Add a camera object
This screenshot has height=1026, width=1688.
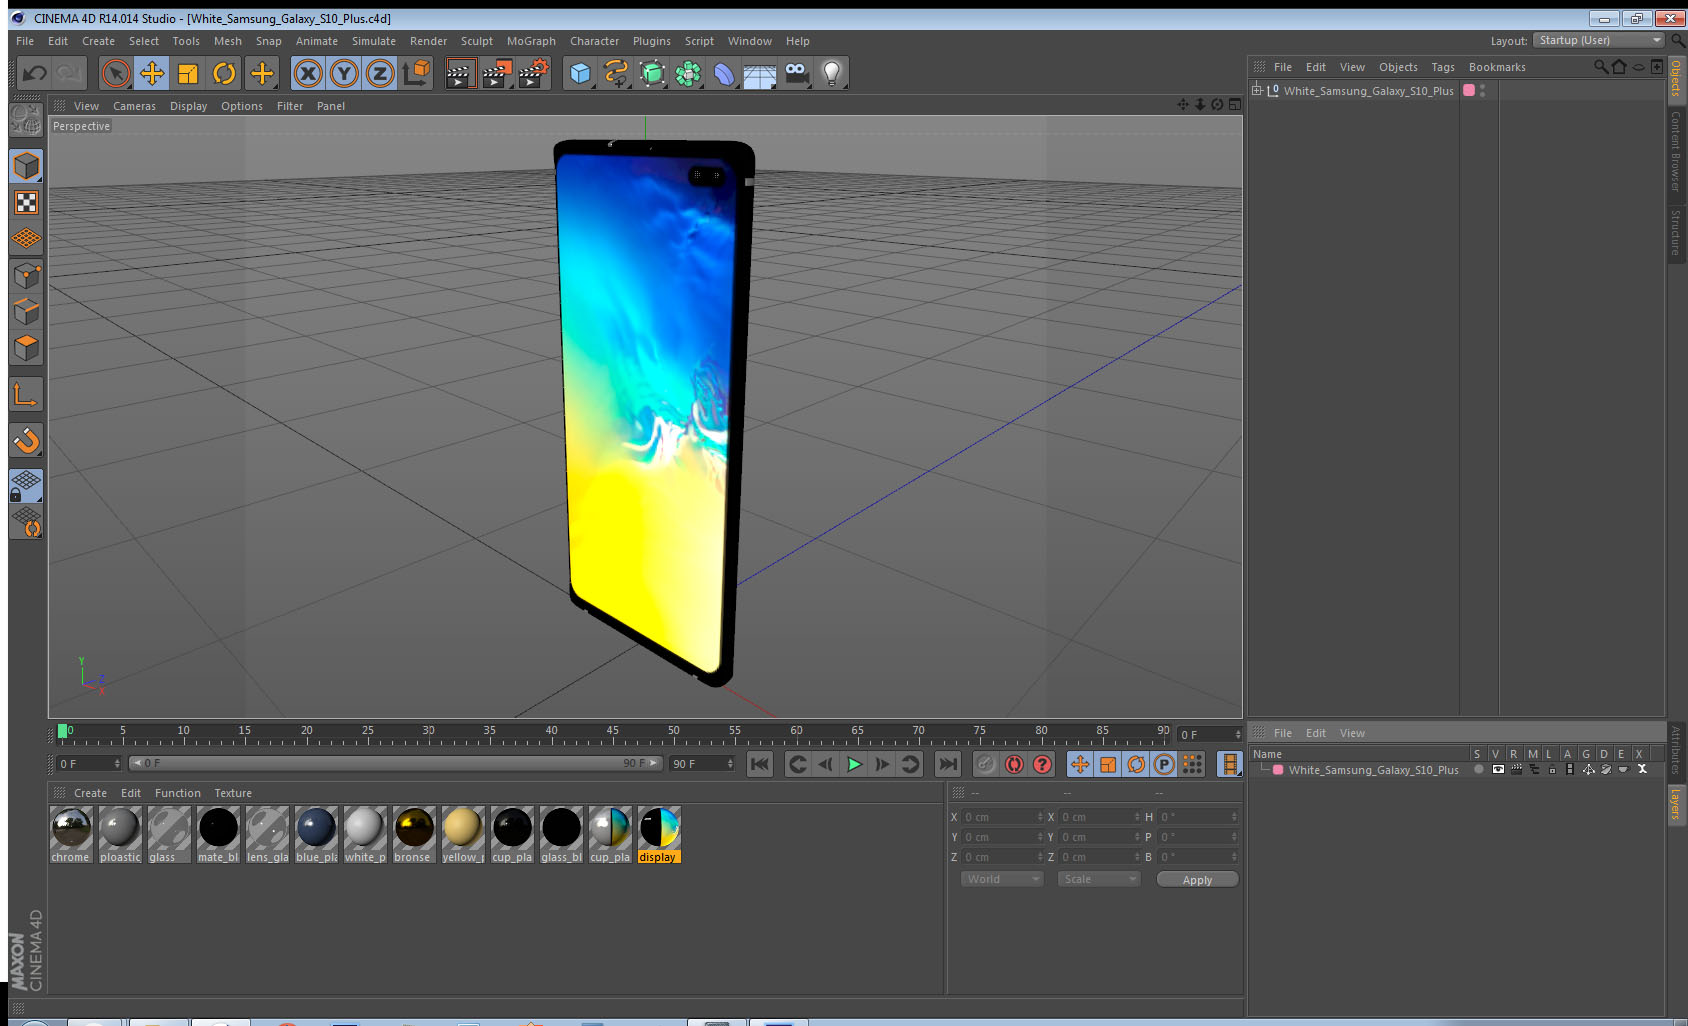pyautogui.click(x=796, y=73)
